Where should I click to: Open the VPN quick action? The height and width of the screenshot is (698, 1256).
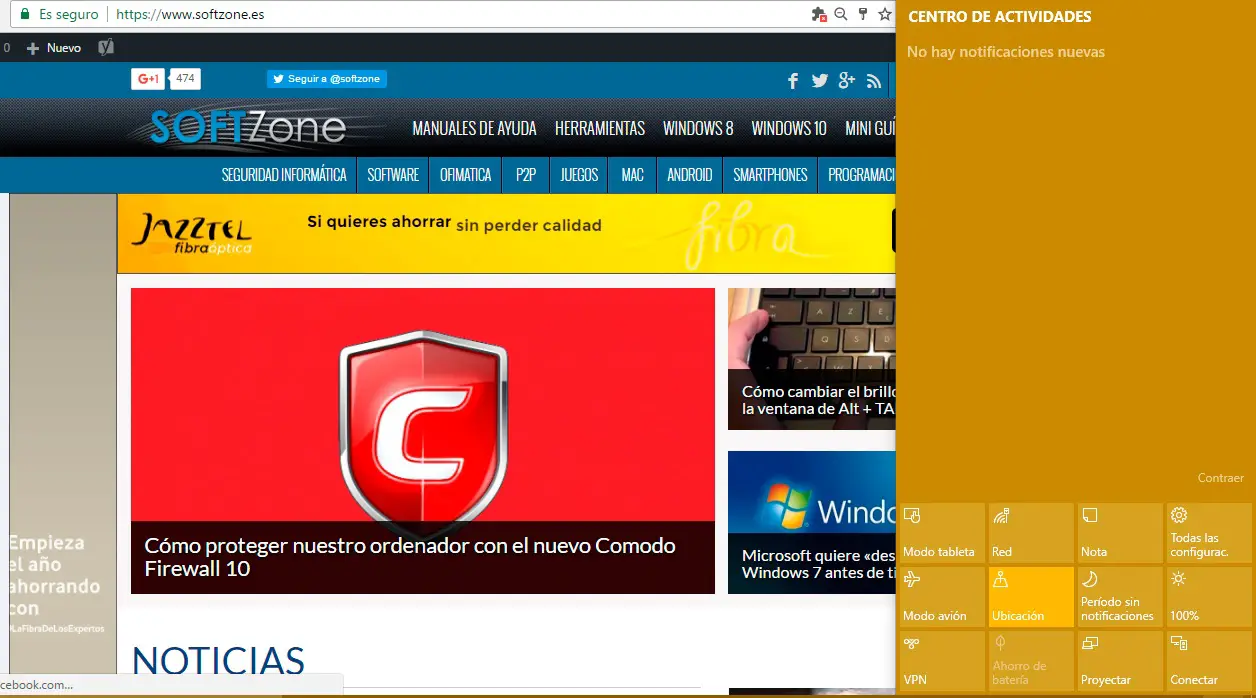(x=941, y=661)
